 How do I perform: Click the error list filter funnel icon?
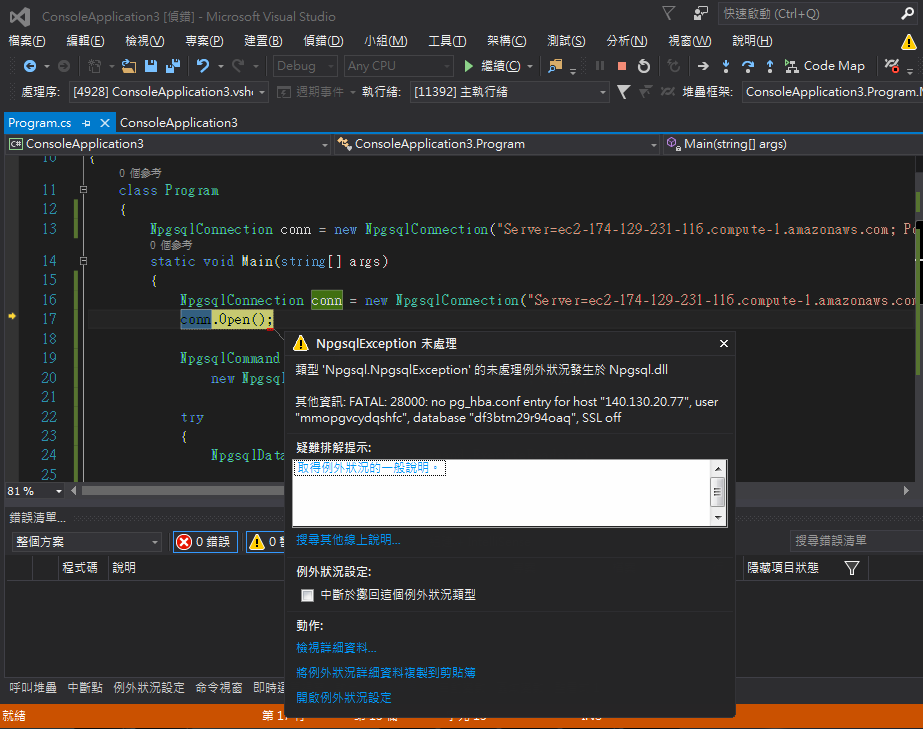click(852, 568)
